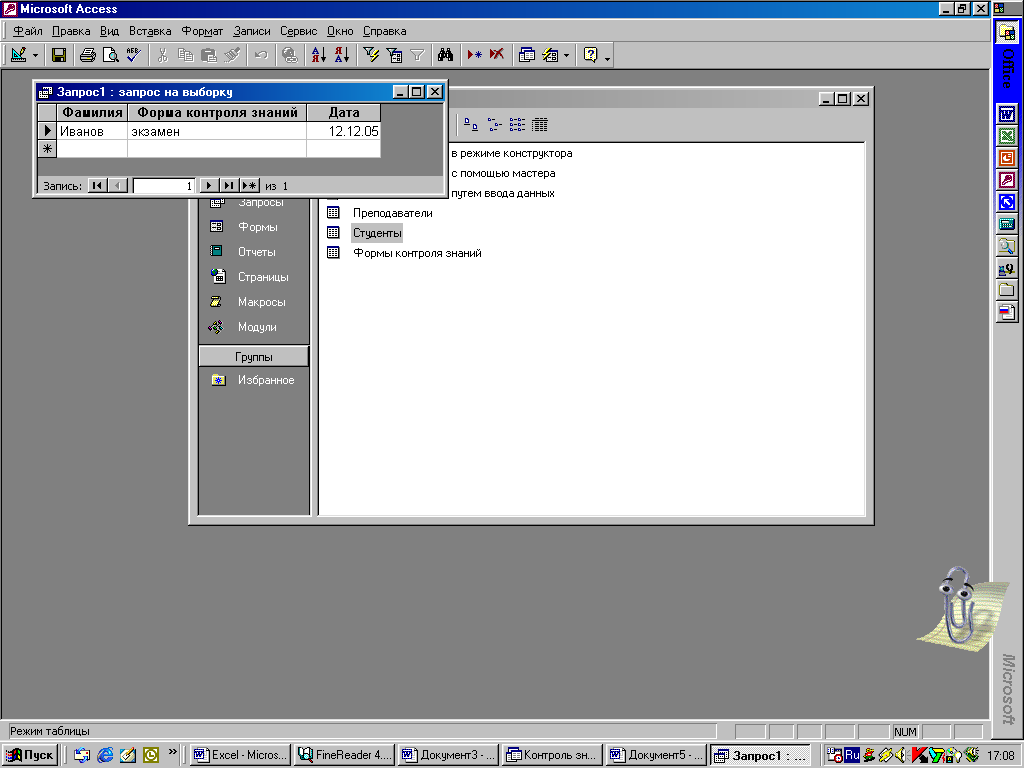The image size is (1024, 768).
Task: Select the row selector of the Иванов record
Action: [x=47, y=131]
